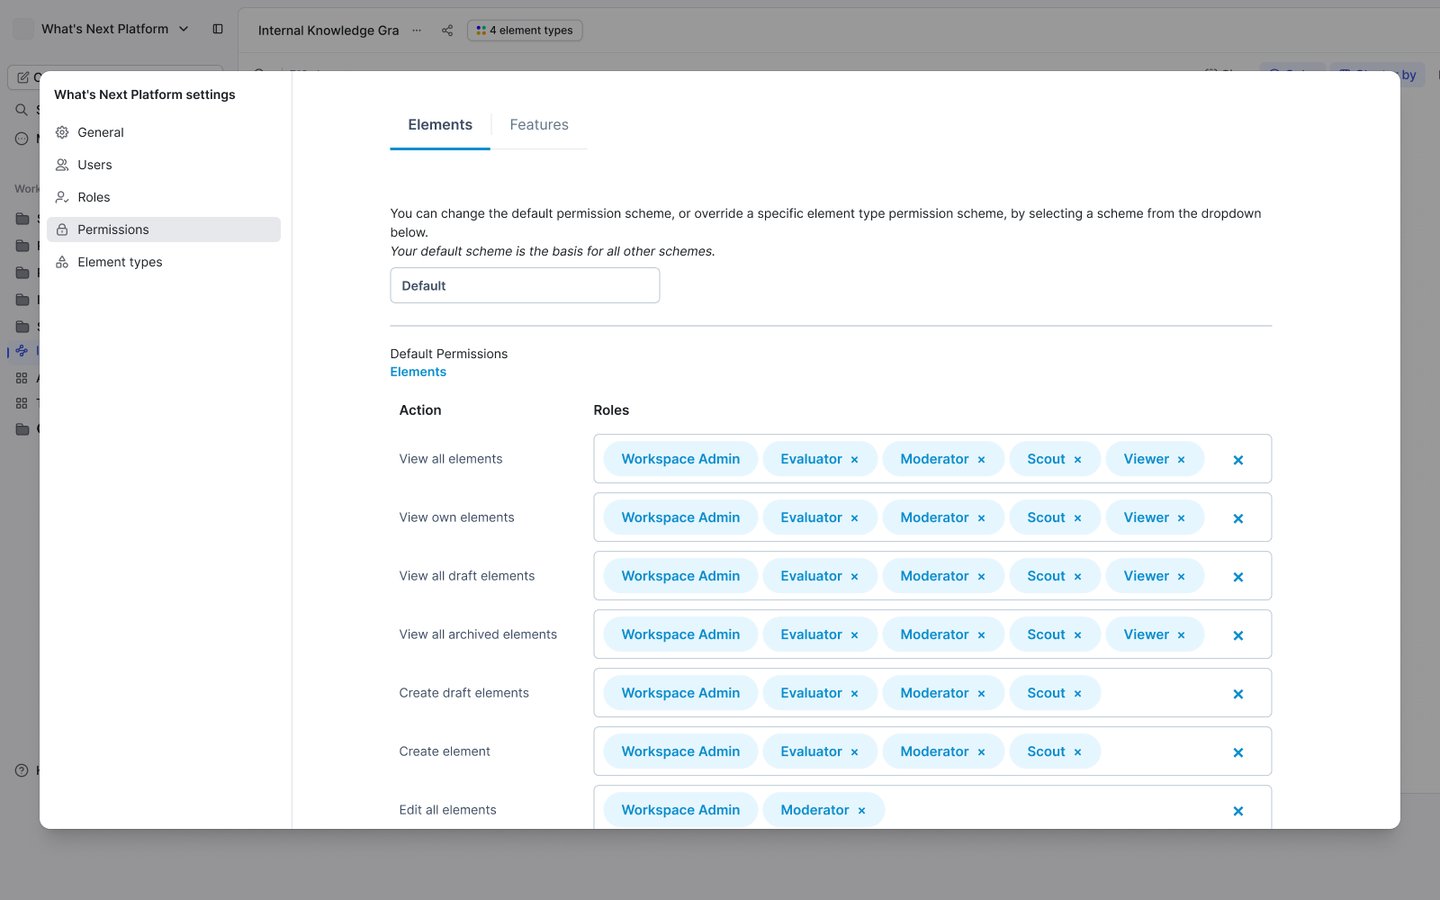Remove Moderator from Edit all elements
The image size is (1440, 900).
862,811
